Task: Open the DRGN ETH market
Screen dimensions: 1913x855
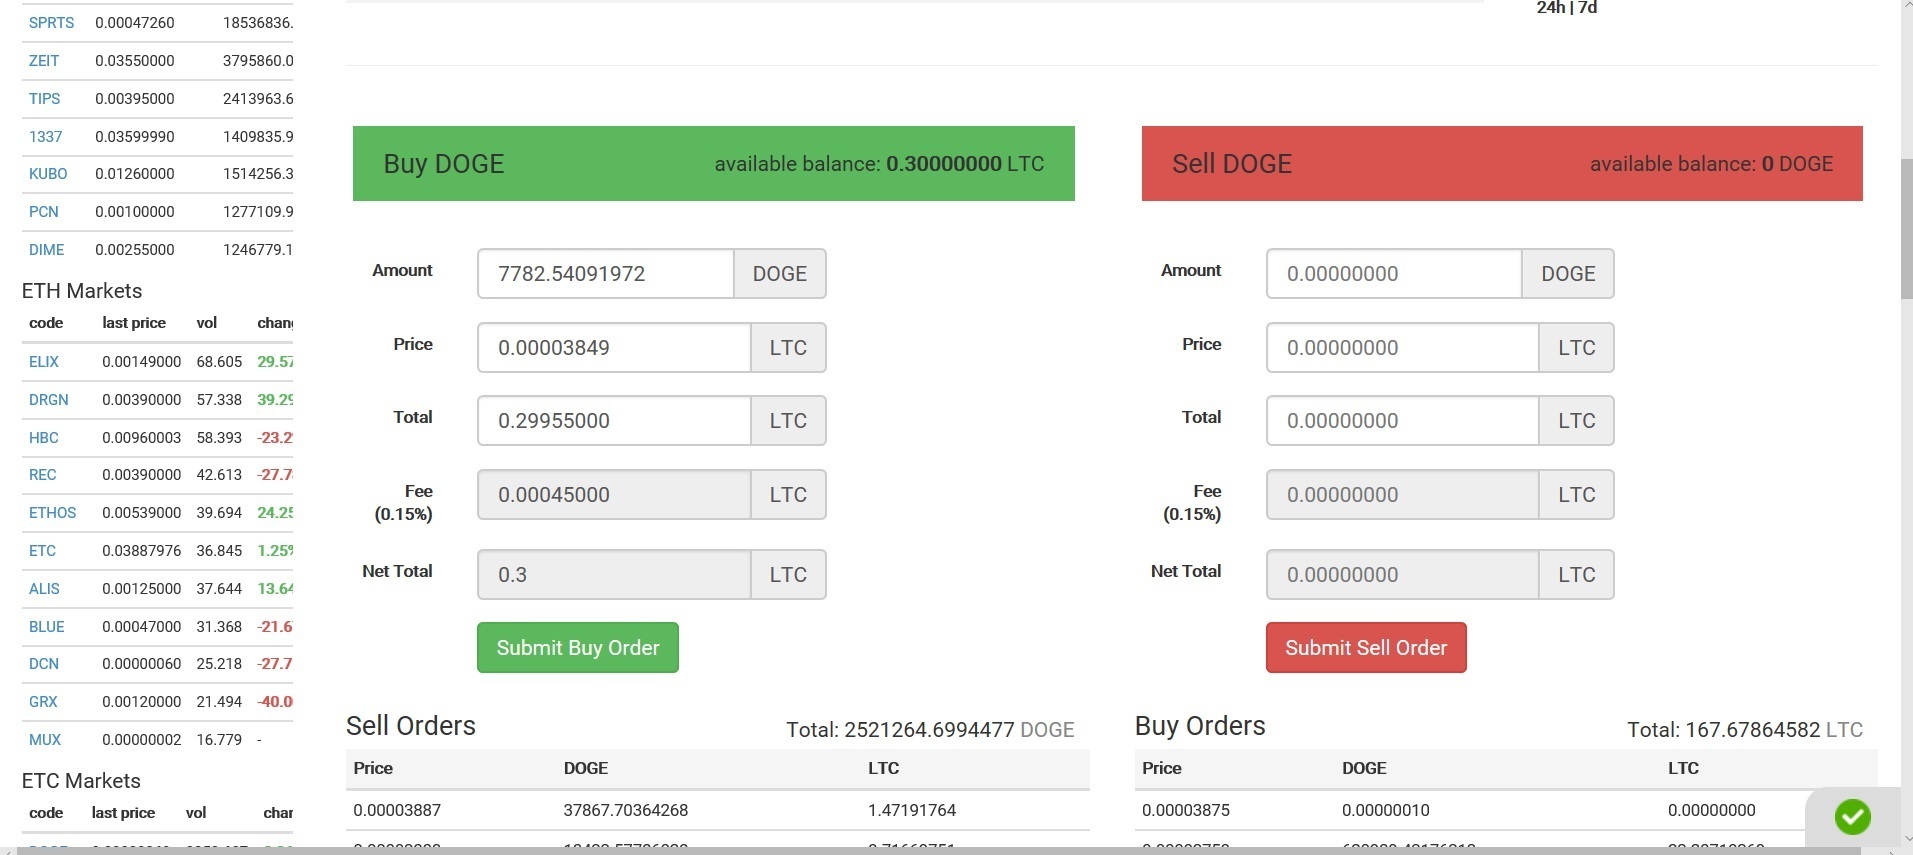Action: coord(49,399)
